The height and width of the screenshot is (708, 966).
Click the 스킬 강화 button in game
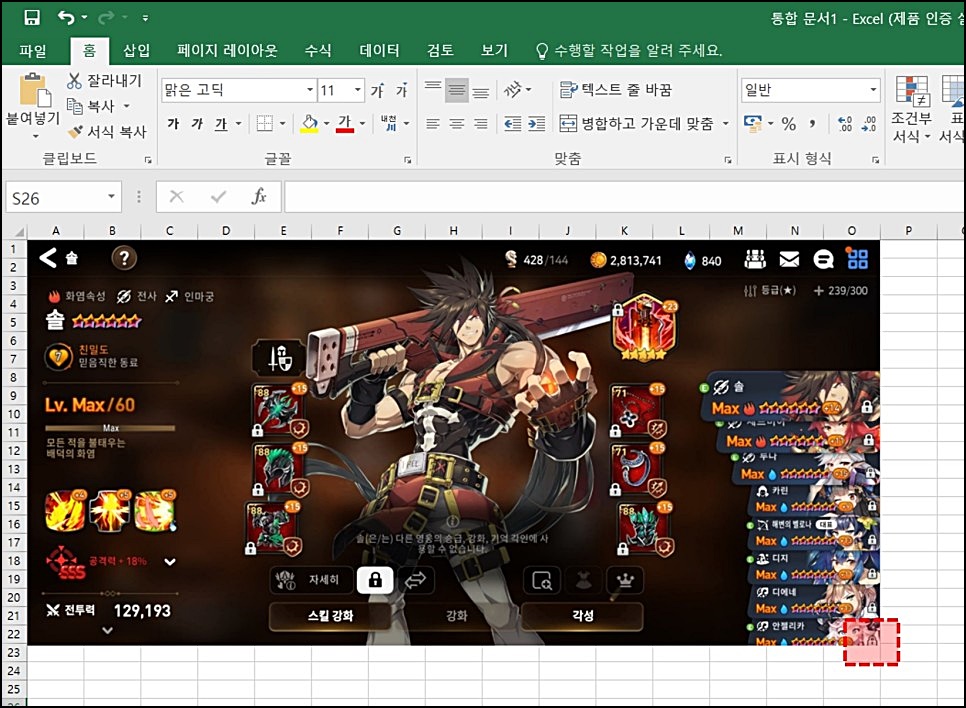click(x=331, y=616)
